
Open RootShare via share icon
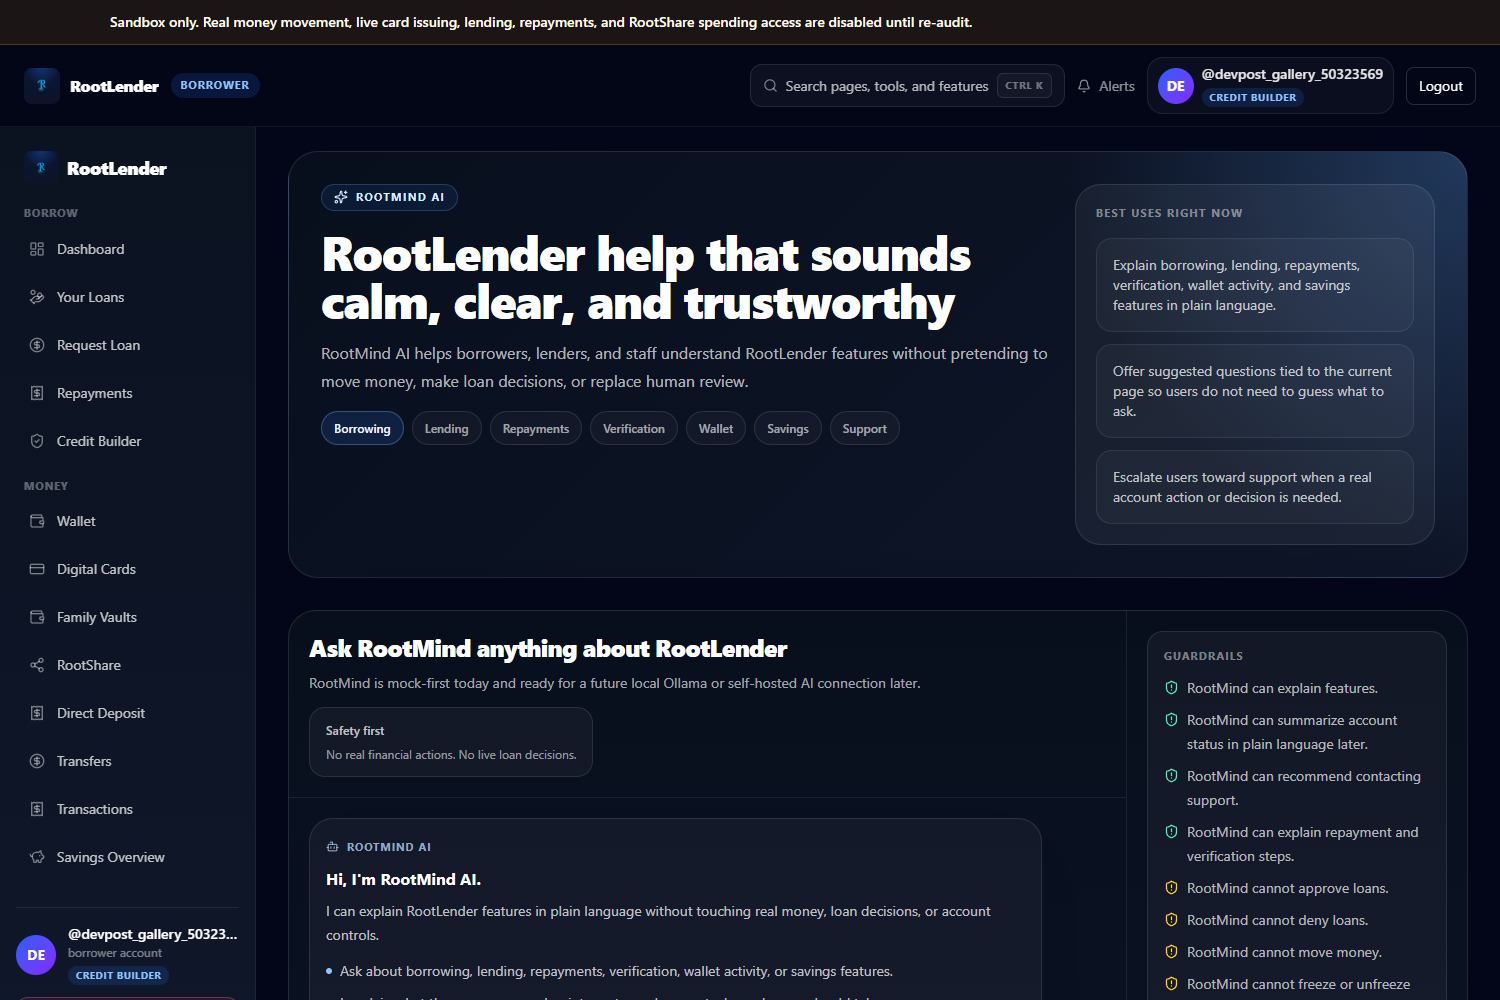[37, 665]
